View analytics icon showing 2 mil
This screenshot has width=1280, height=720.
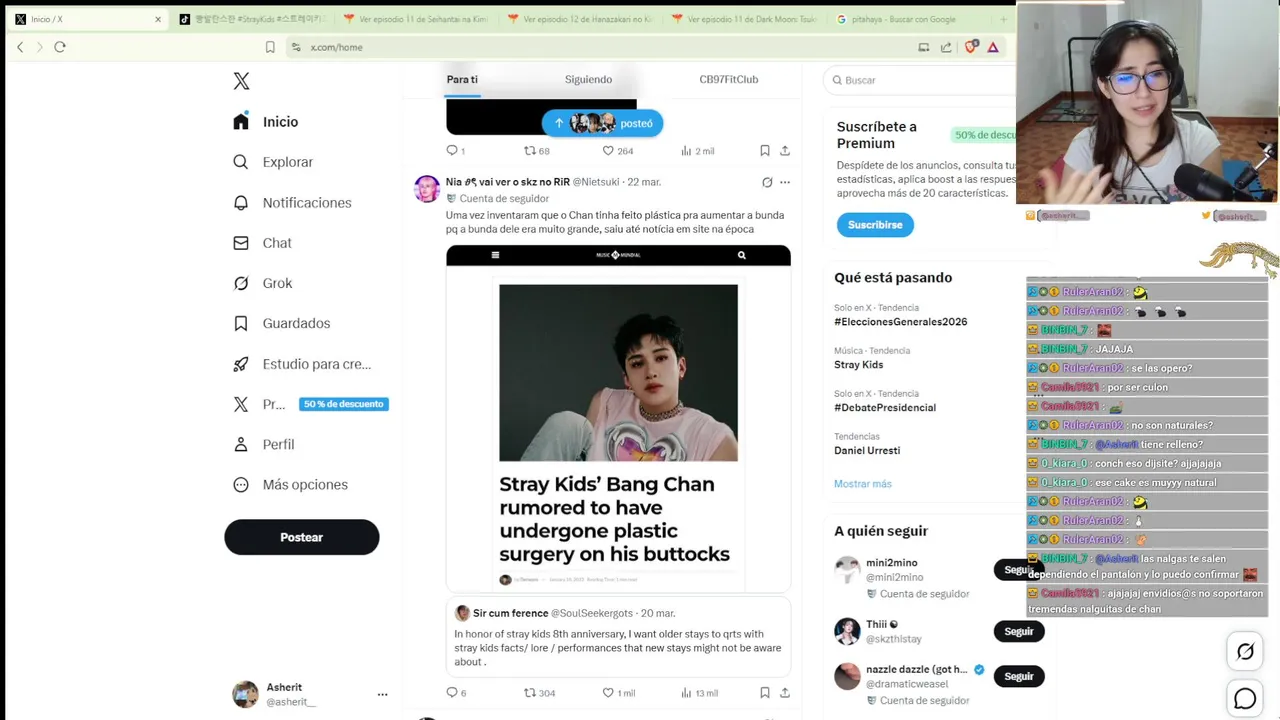pos(697,151)
